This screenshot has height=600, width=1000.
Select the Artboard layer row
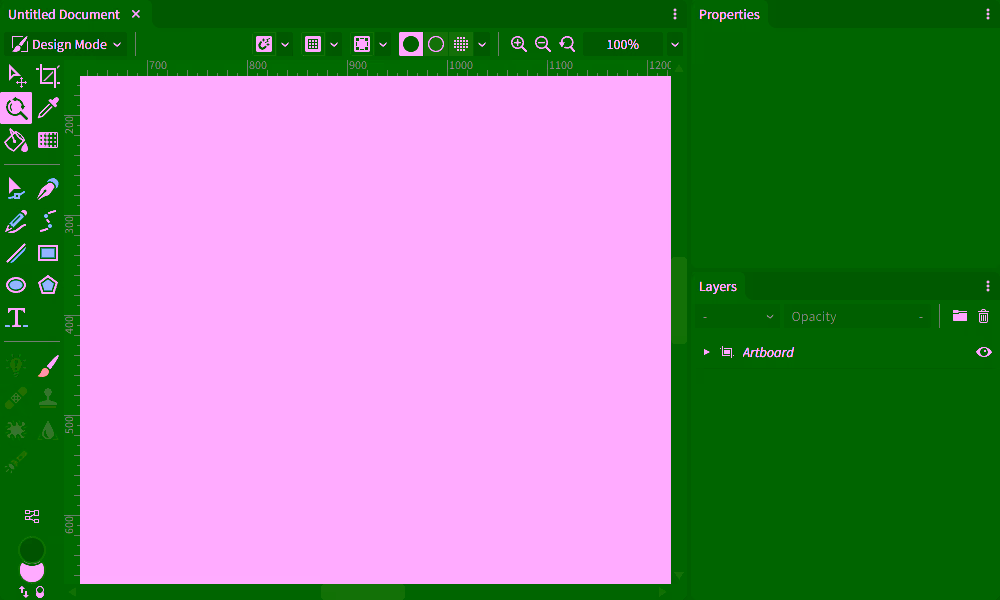846,352
